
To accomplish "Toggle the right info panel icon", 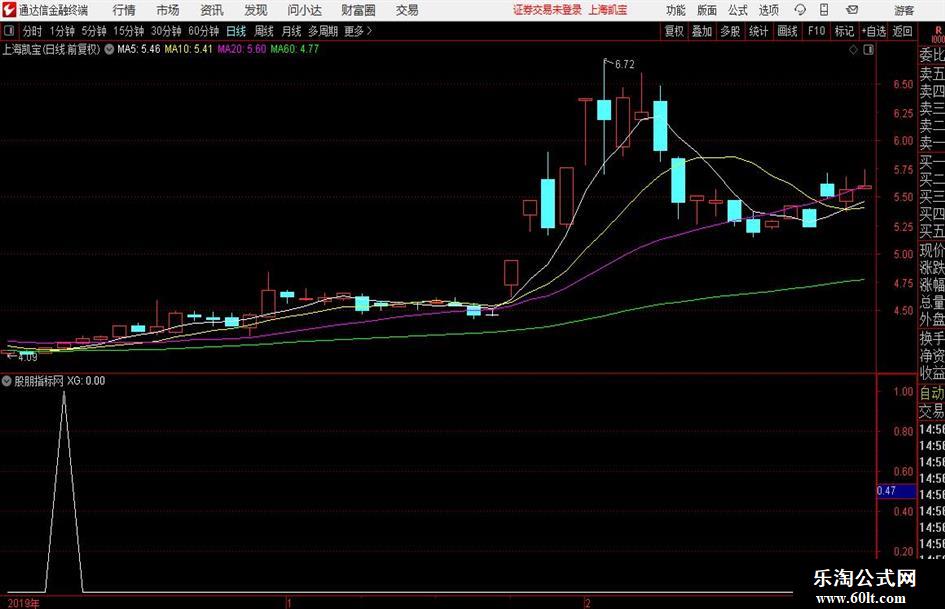I will pos(868,50).
